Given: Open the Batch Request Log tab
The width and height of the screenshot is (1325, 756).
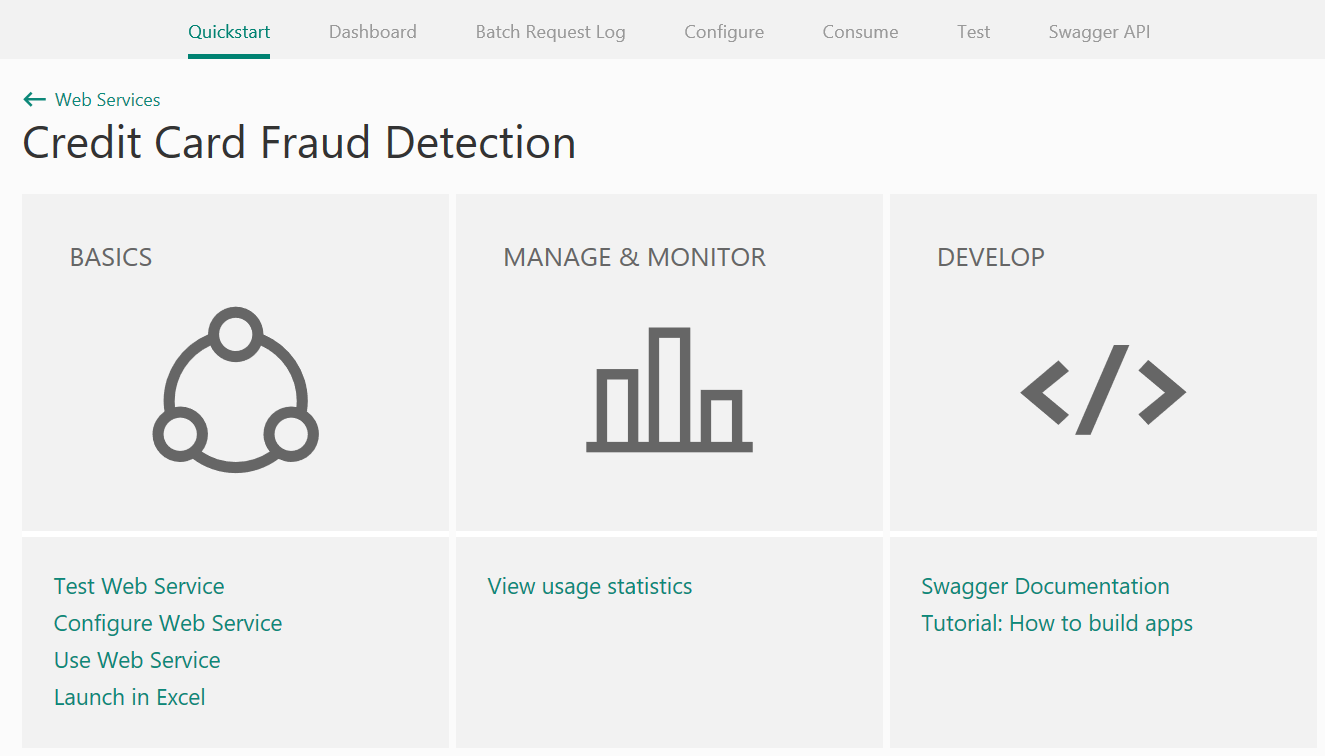Looking at the screenshot, I should 550,31.
